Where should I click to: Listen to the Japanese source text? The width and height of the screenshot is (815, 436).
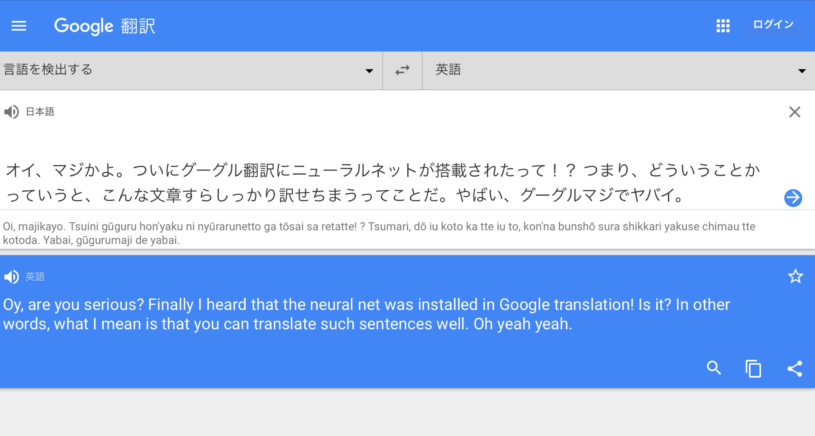[x=11, y=112]
